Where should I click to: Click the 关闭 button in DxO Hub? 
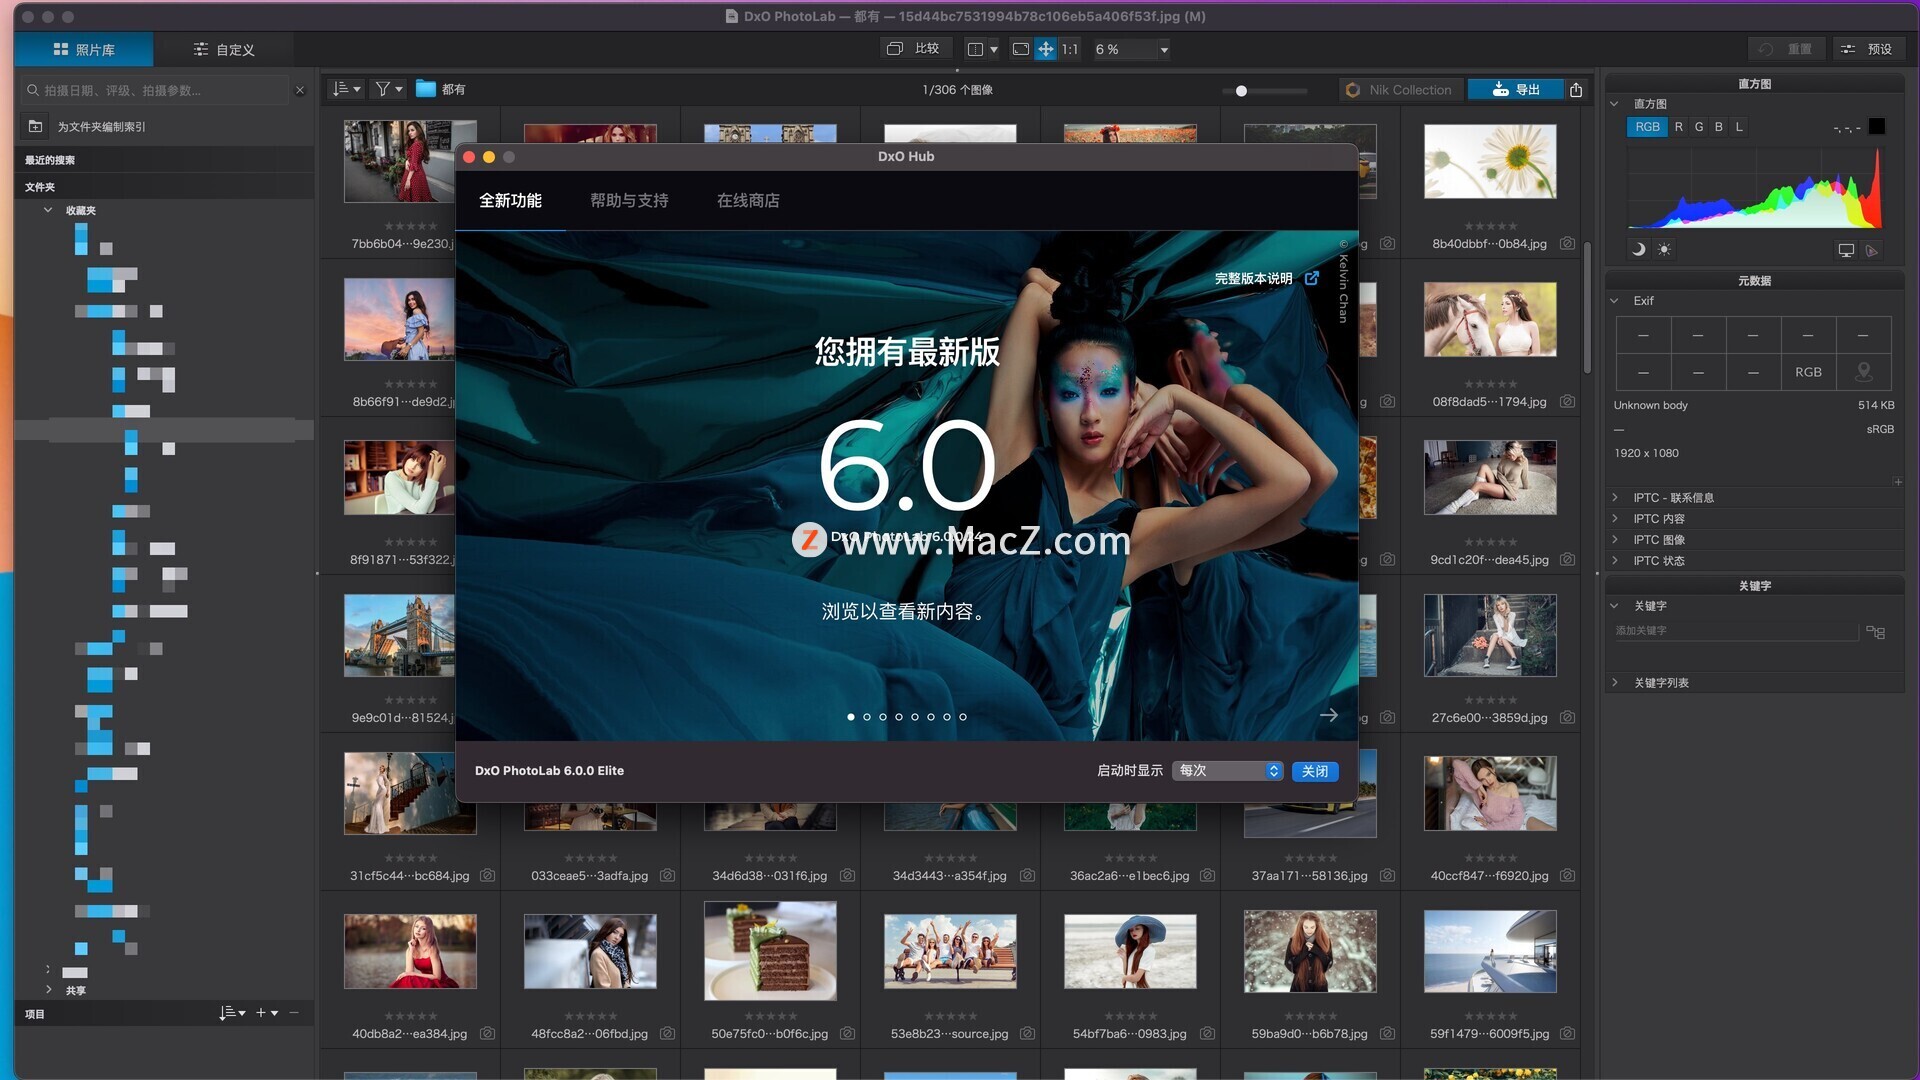(x=1315, y=771)
